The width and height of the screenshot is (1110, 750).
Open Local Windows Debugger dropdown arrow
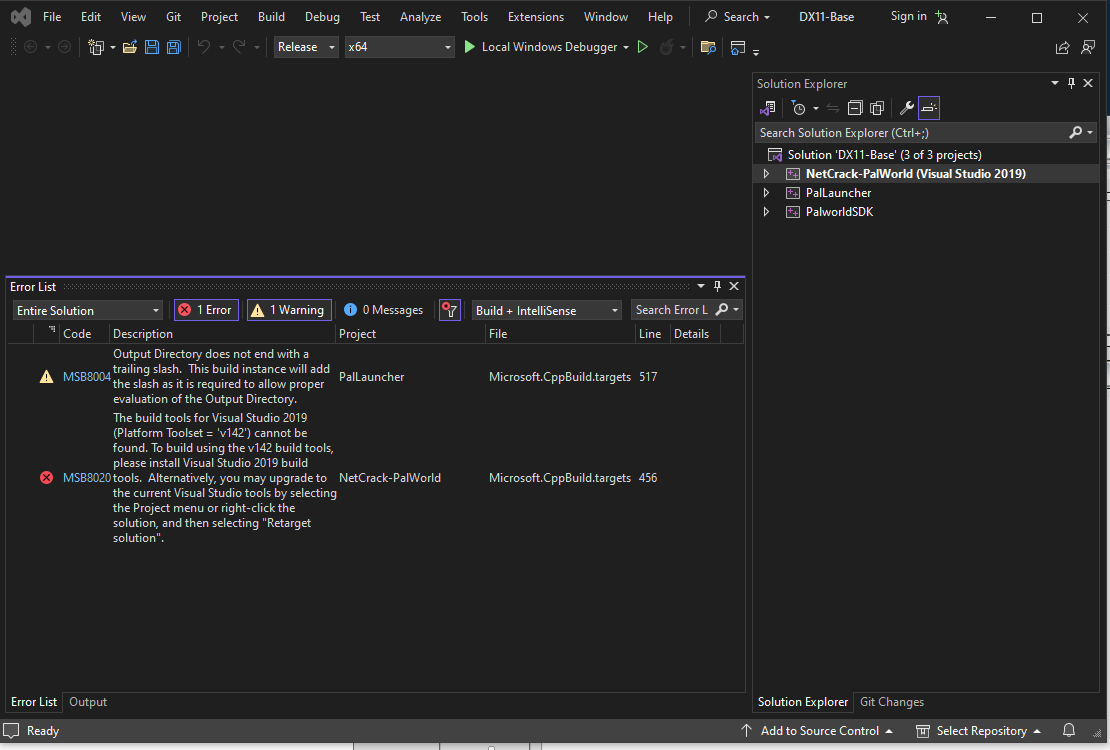coord(626,47)
